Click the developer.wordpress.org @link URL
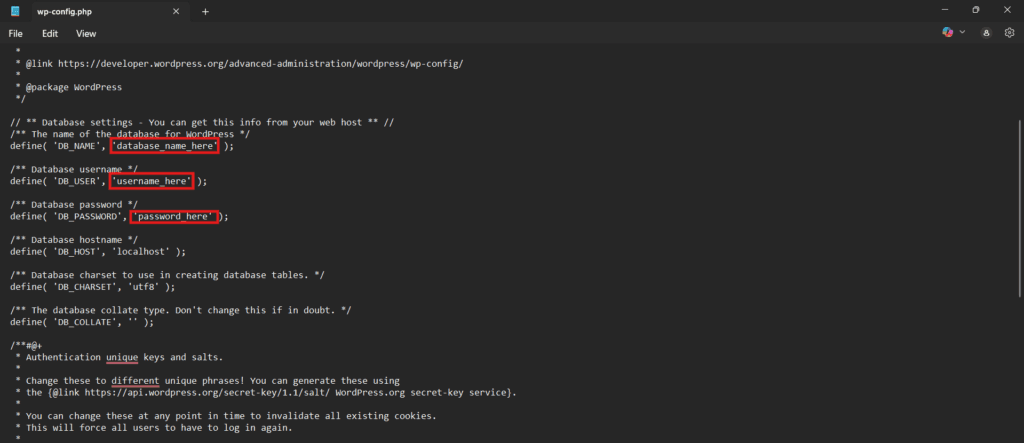Viewport: 1024px width, 443px height. click(261, 64)
